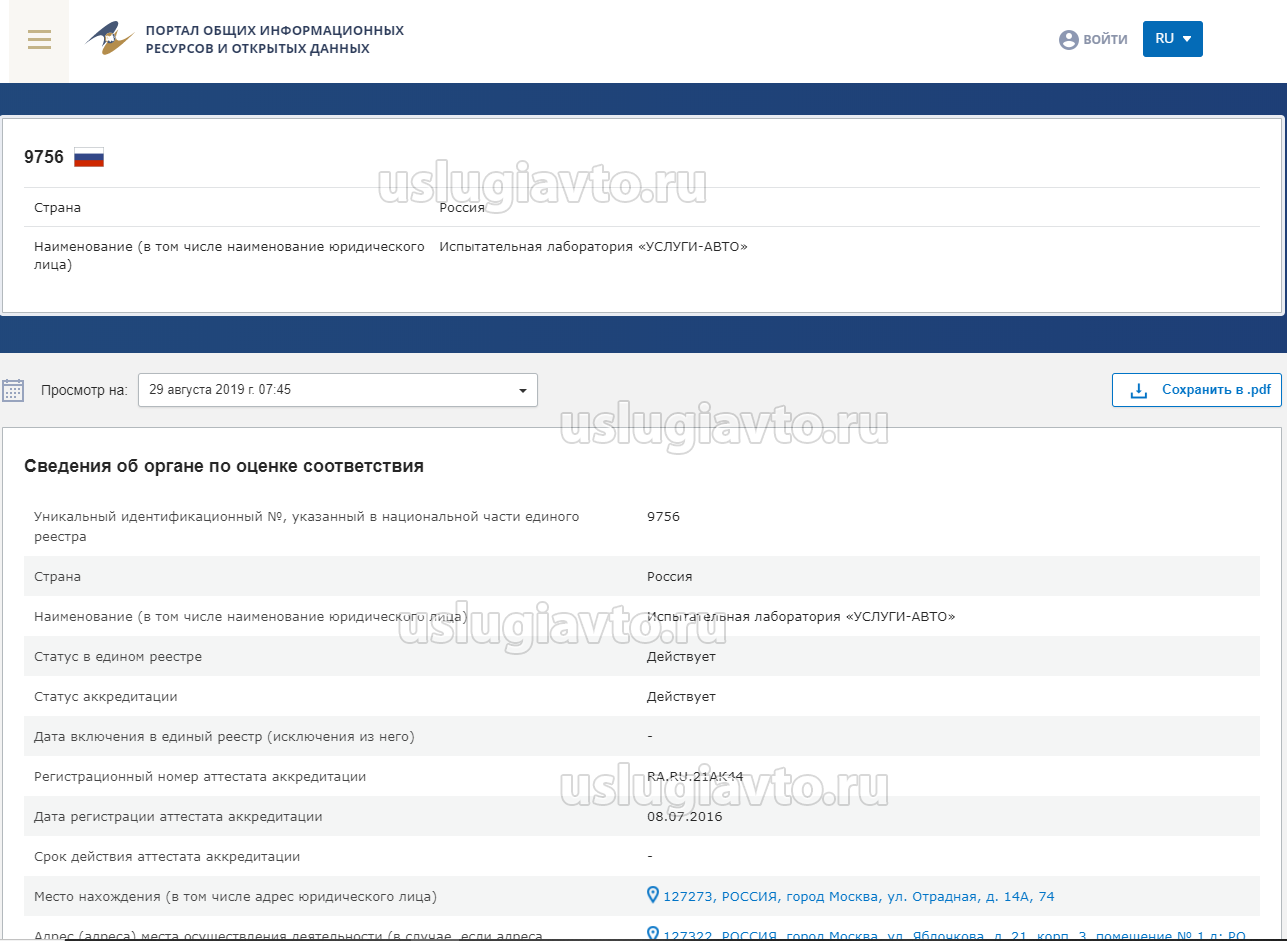Click the portal logo emblem

click(110, 39)
